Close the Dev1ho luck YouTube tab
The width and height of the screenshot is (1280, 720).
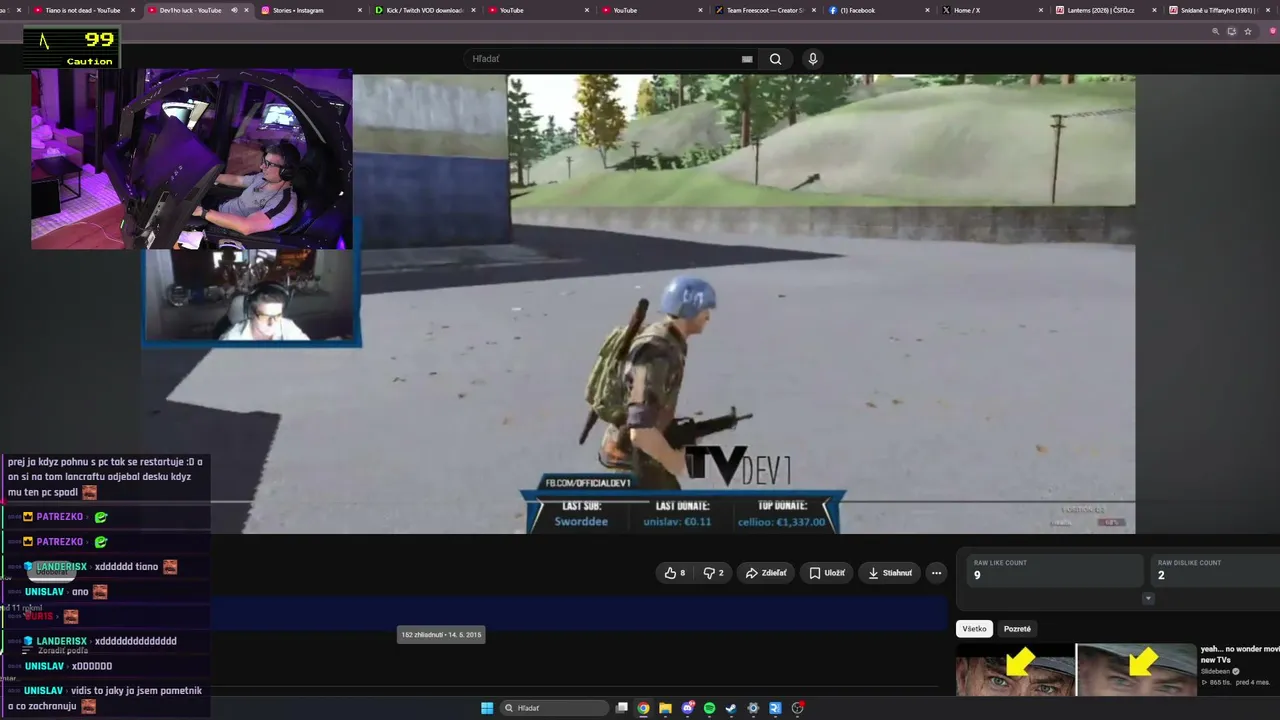(x=247, y=10)
